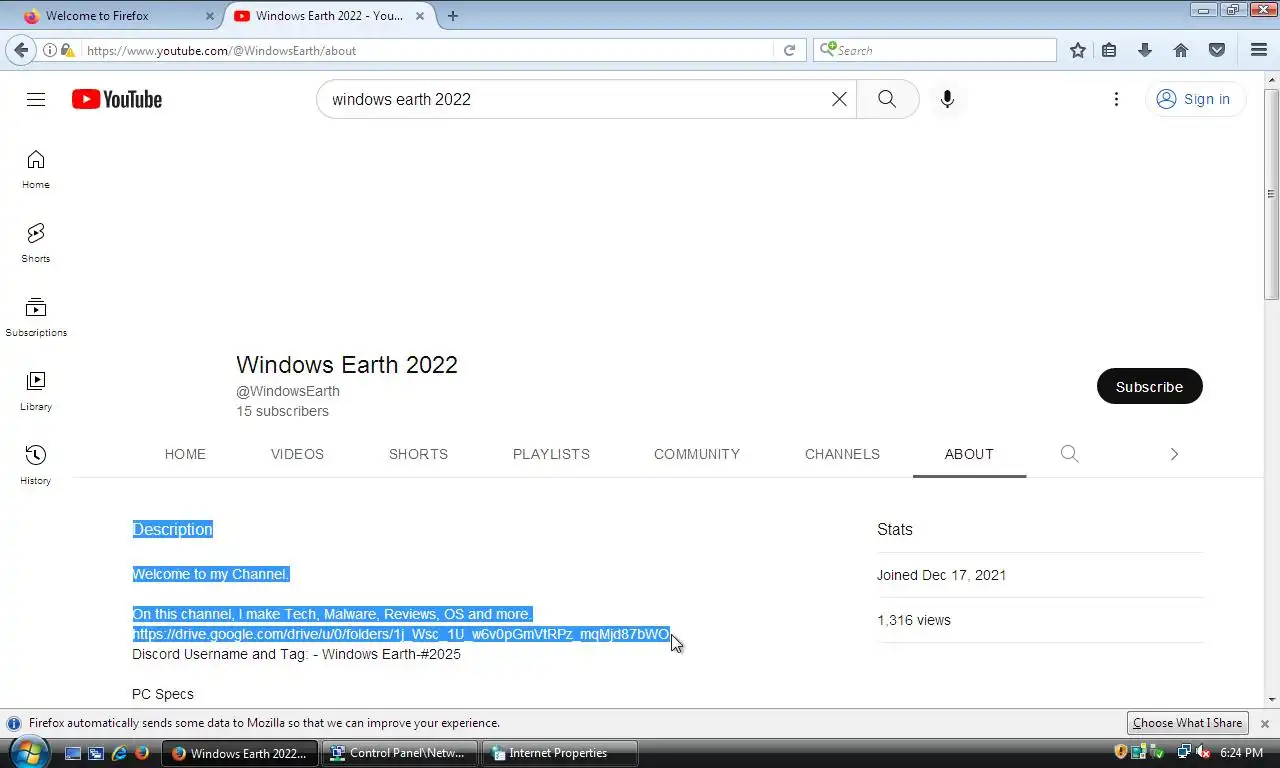Click the 6:24 PM taskbar clock
1280x768 pixels.
point(1241,753)
